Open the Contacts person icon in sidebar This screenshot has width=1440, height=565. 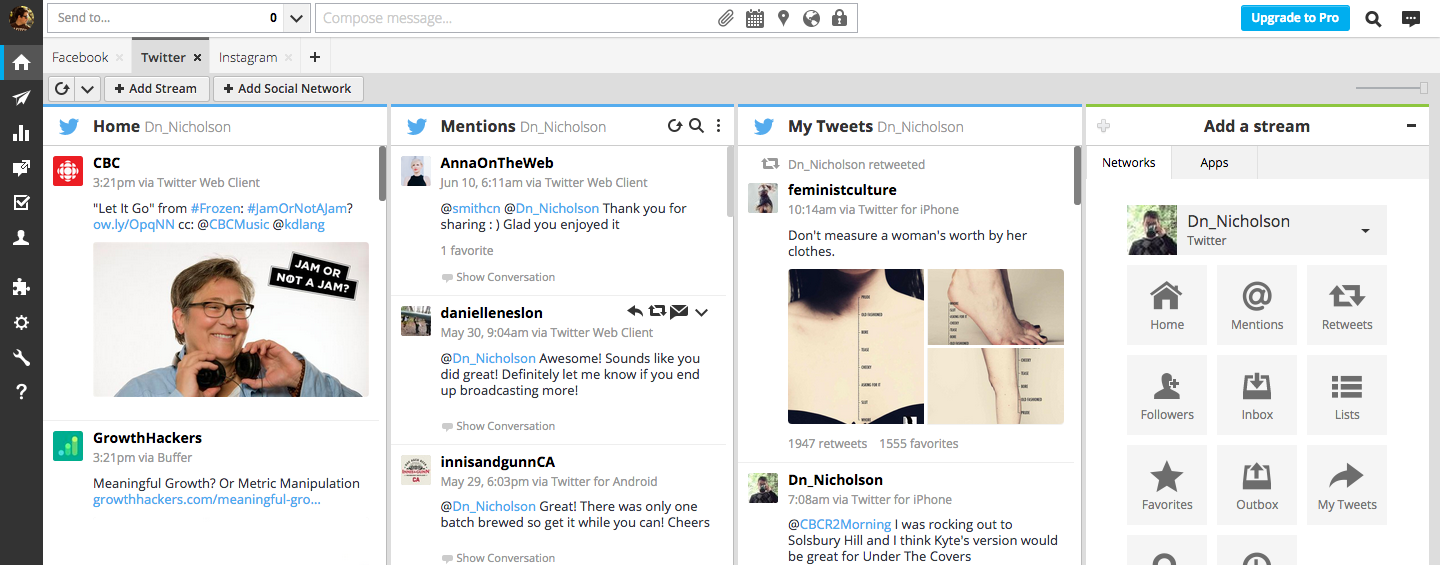[x=21, y=238]
